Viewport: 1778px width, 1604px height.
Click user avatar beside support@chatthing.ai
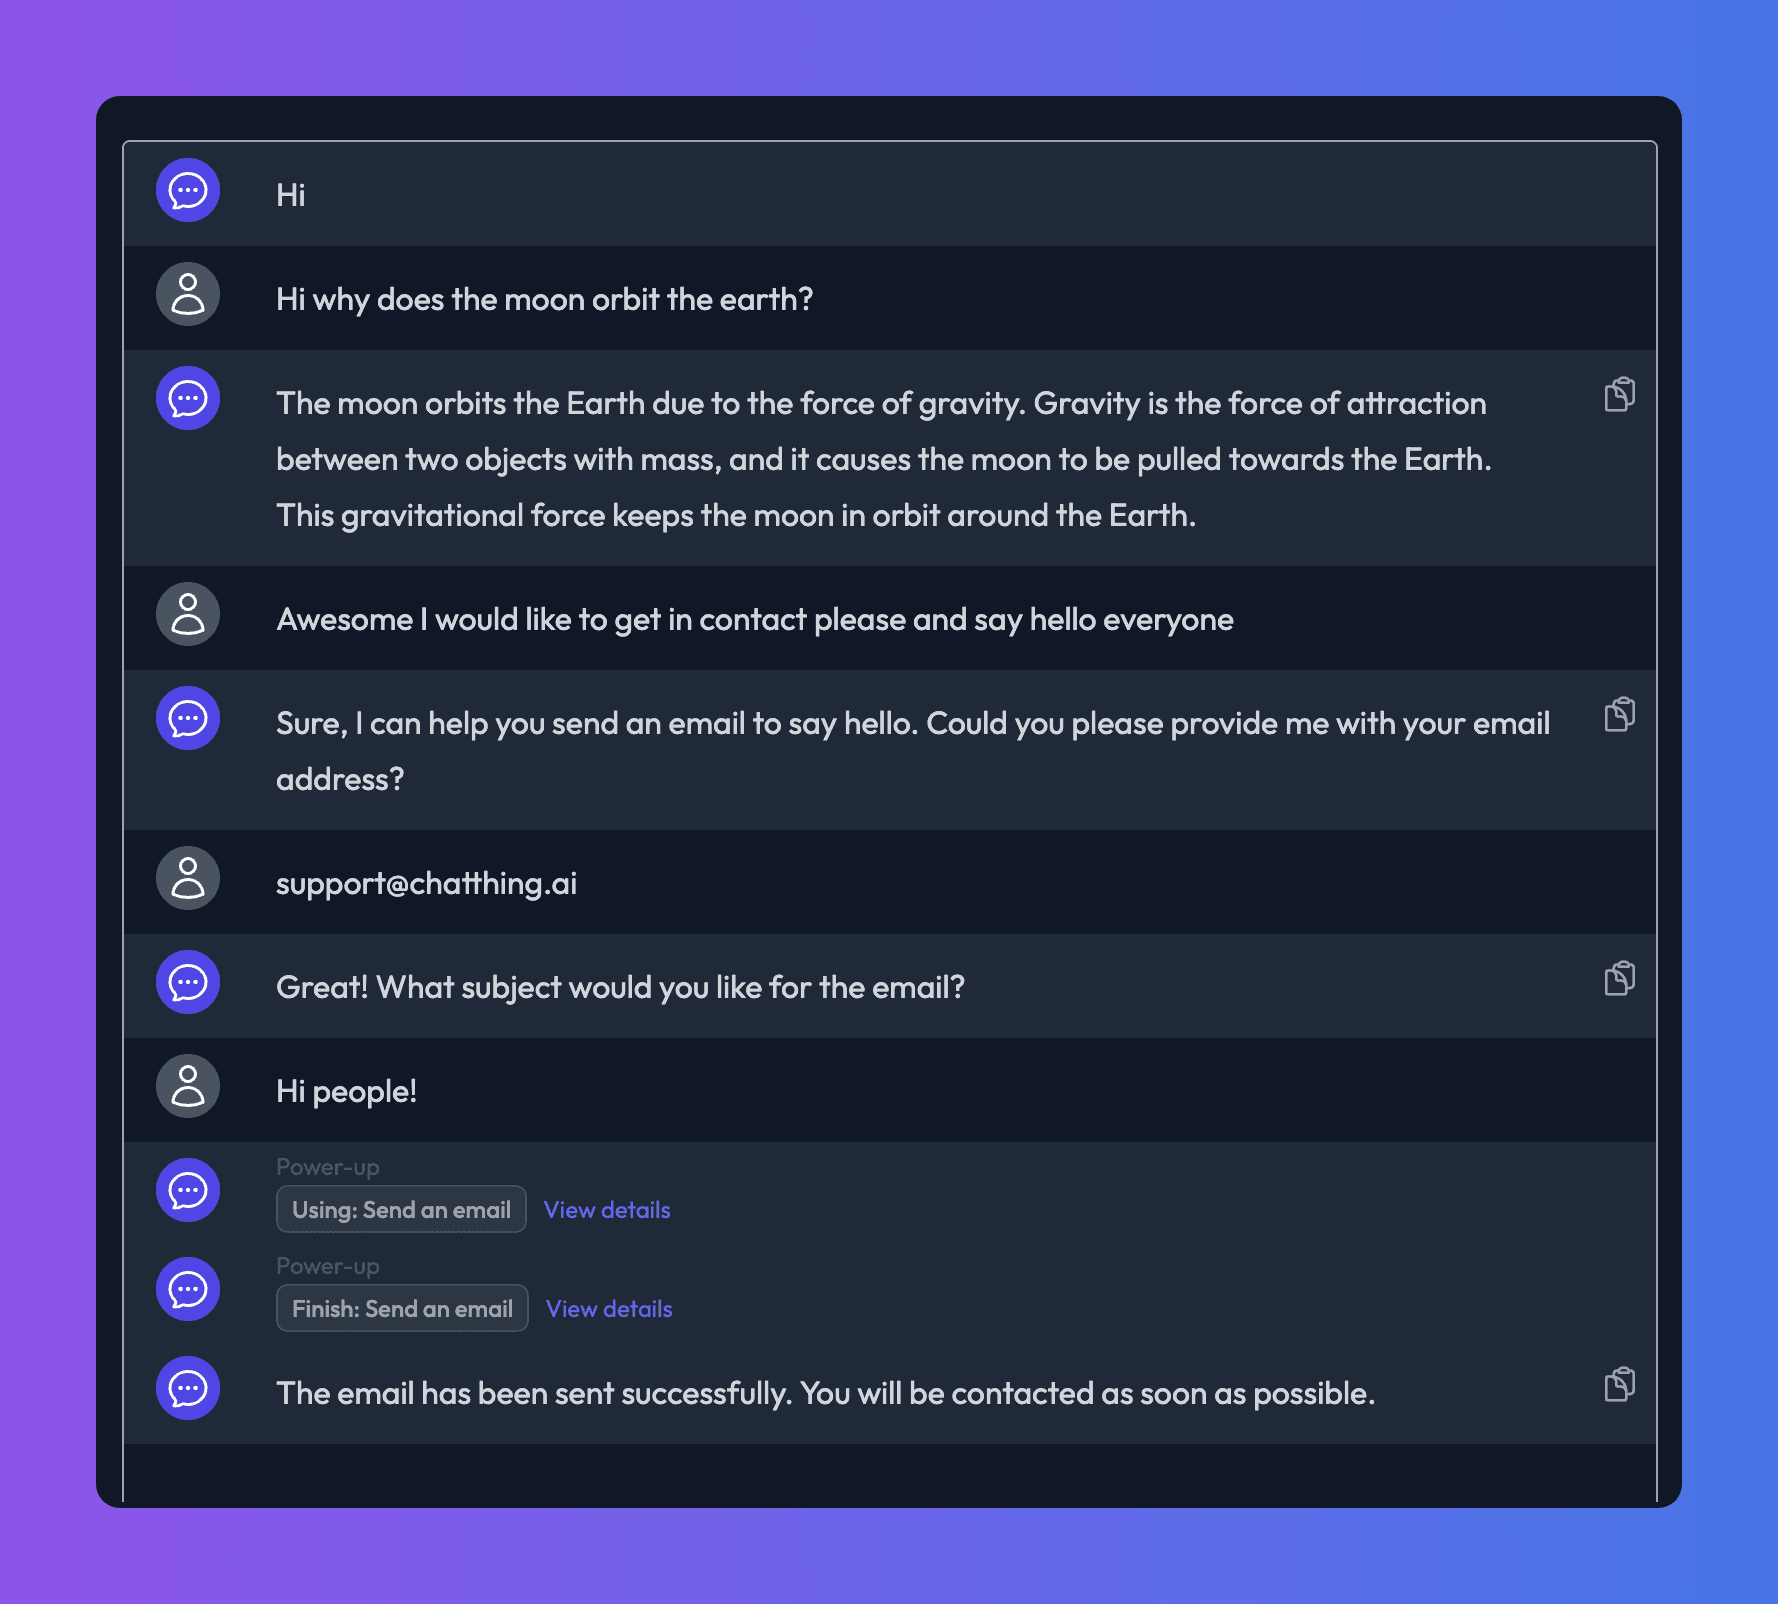pos(188,878)
